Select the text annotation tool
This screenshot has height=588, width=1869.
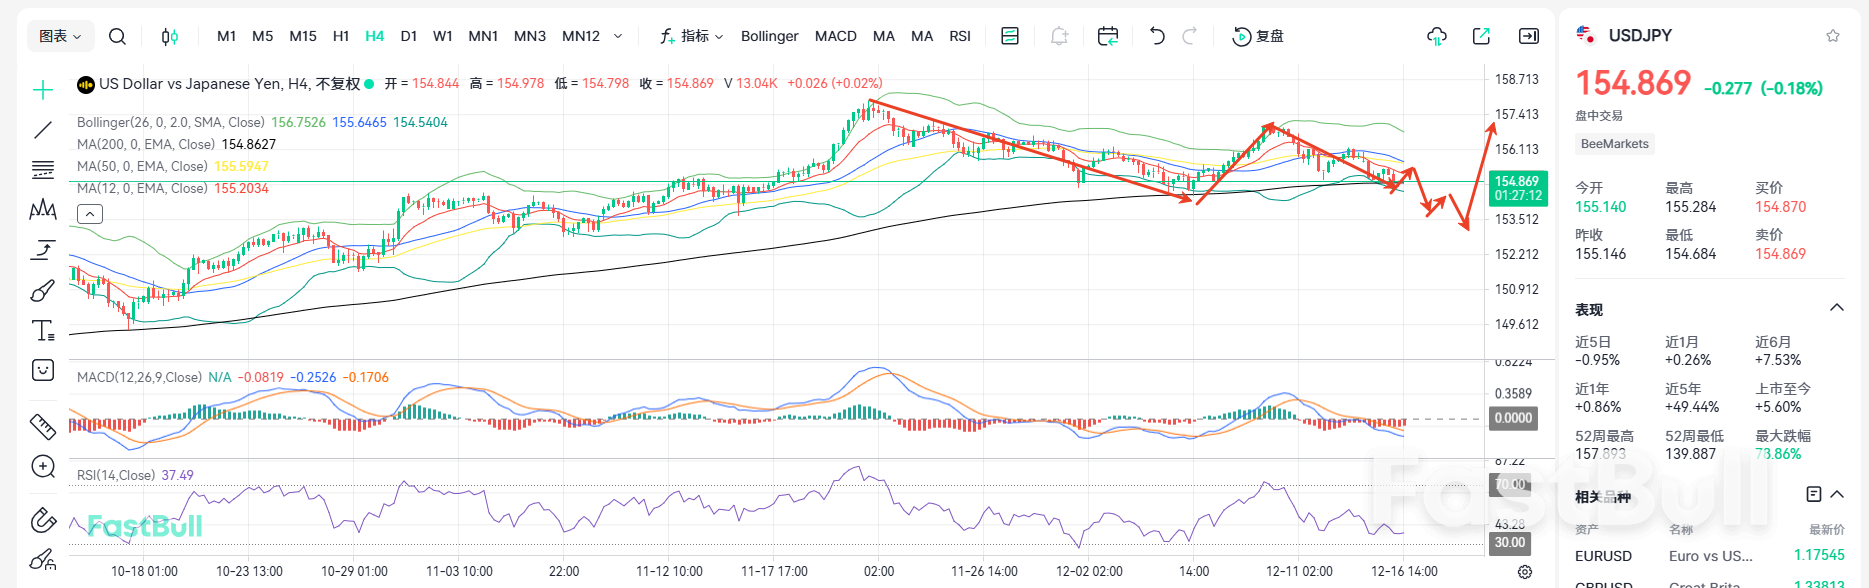(43, 331)
